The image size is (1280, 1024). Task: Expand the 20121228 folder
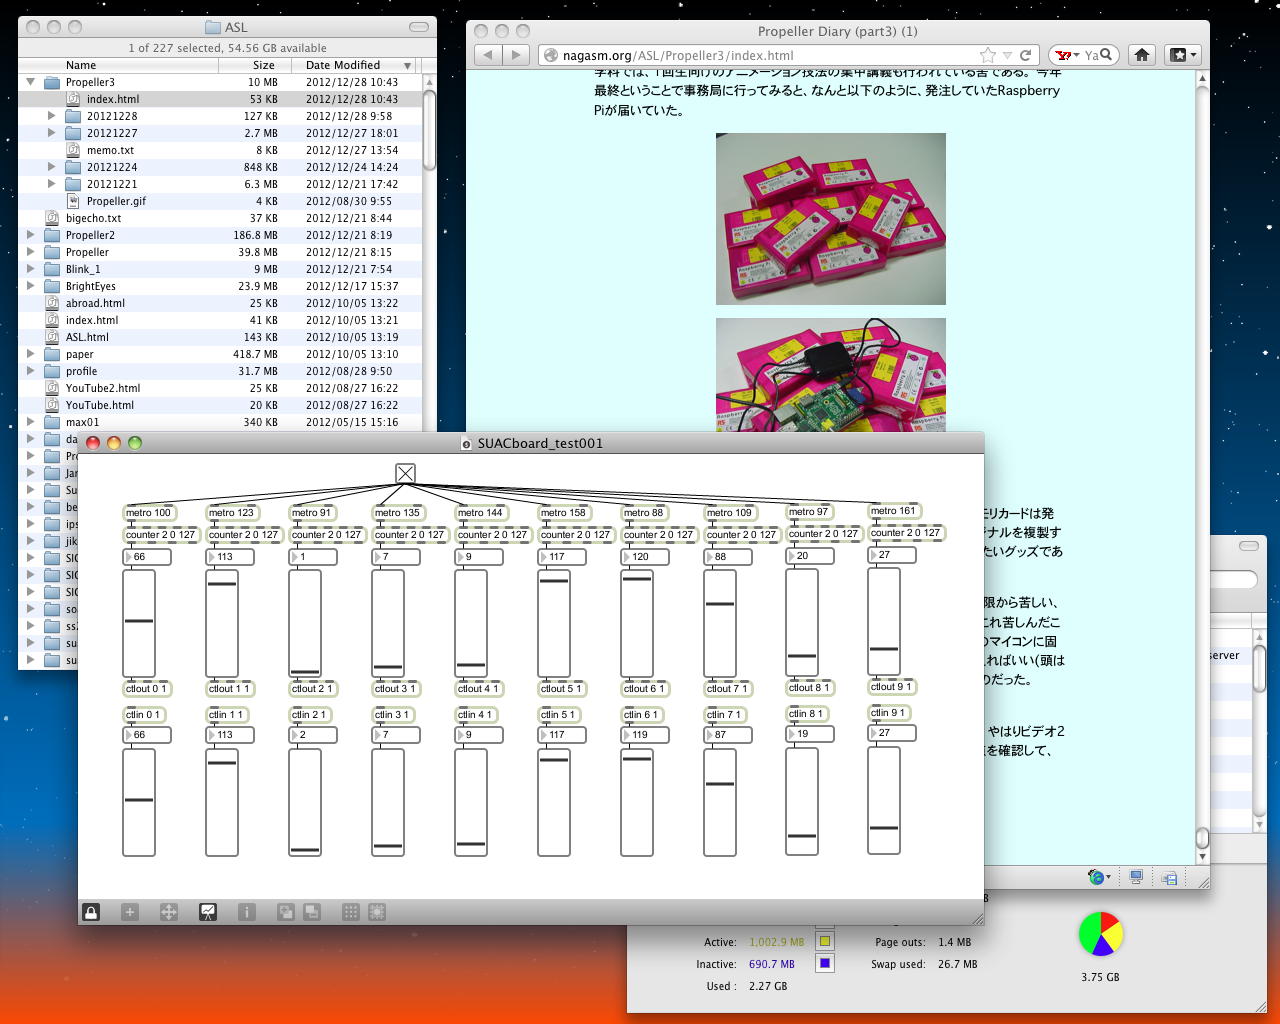(x=51, y=116)
